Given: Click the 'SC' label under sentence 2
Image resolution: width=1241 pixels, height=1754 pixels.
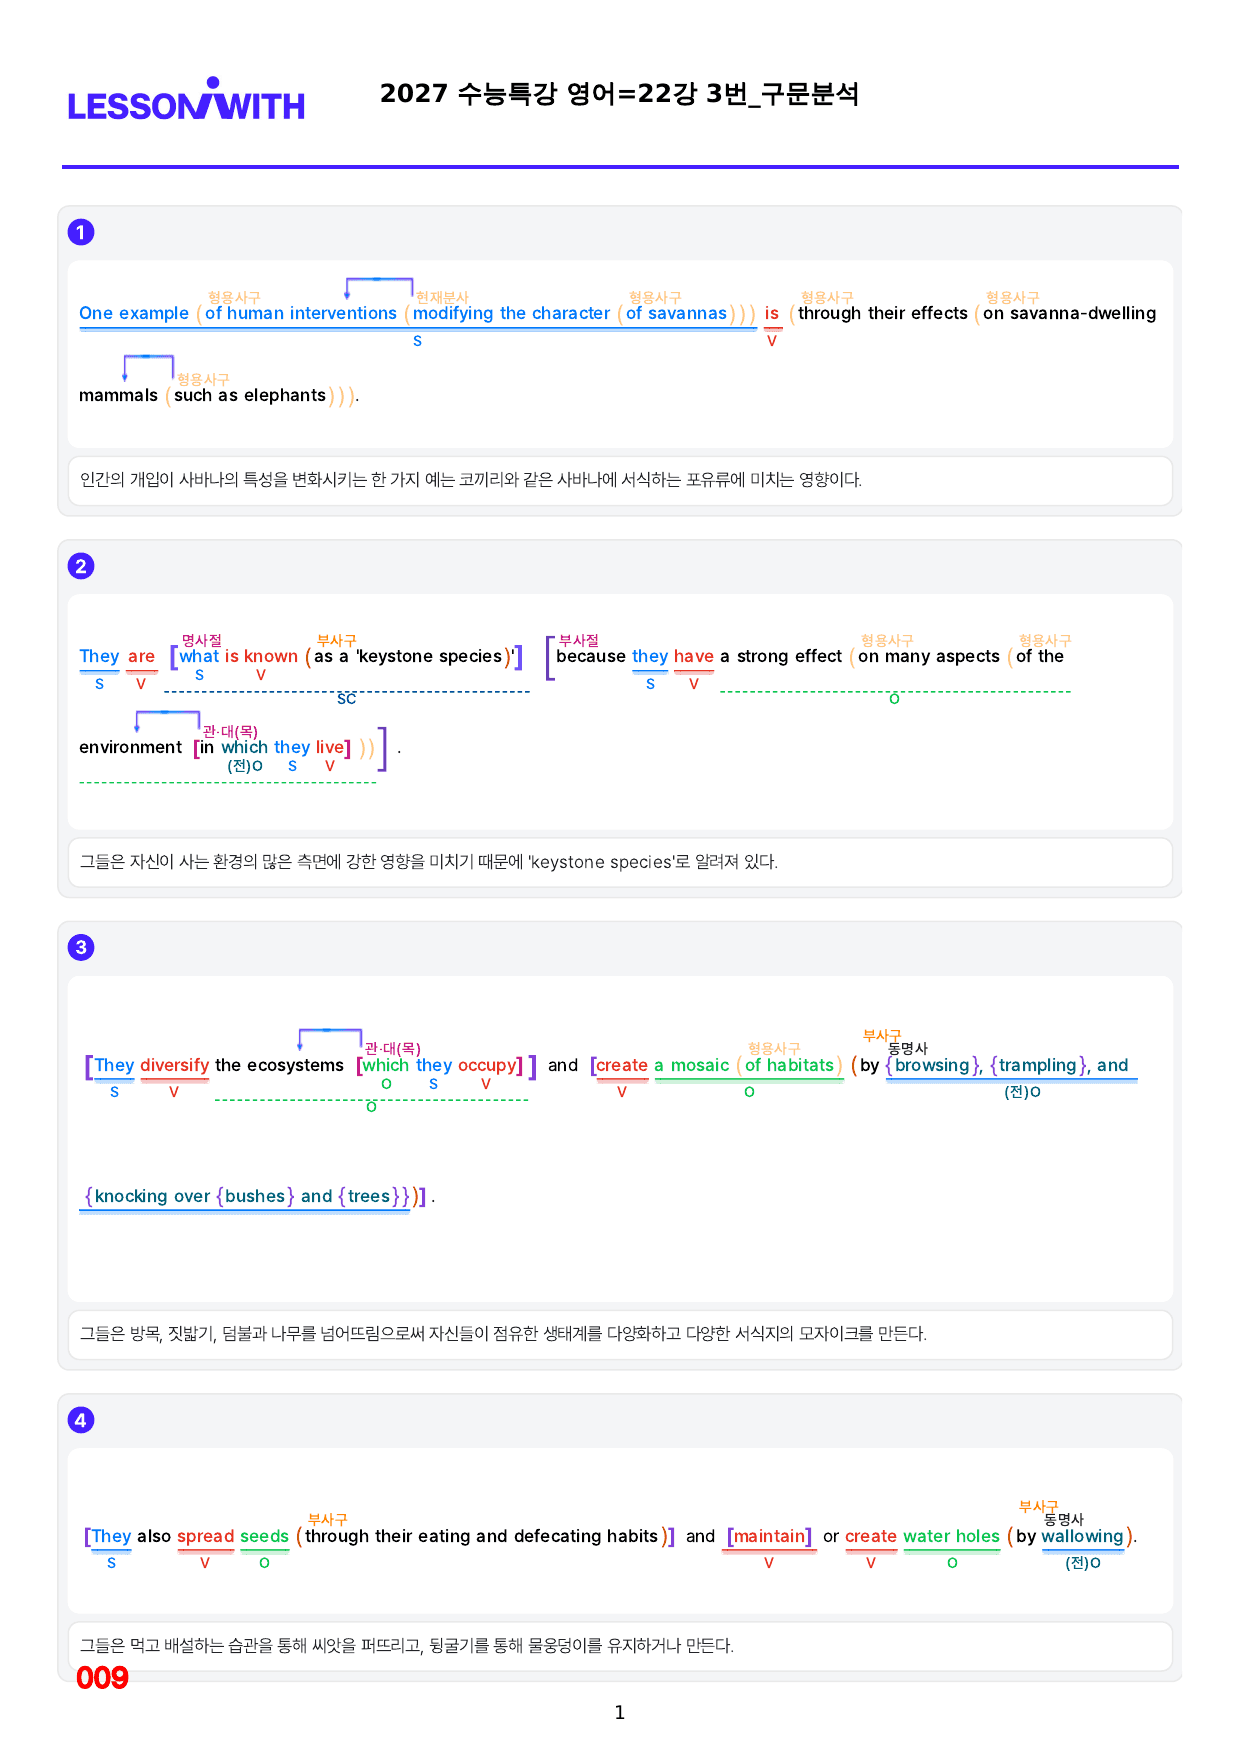Looking at the screenshot, I should (x=346, y=699).
